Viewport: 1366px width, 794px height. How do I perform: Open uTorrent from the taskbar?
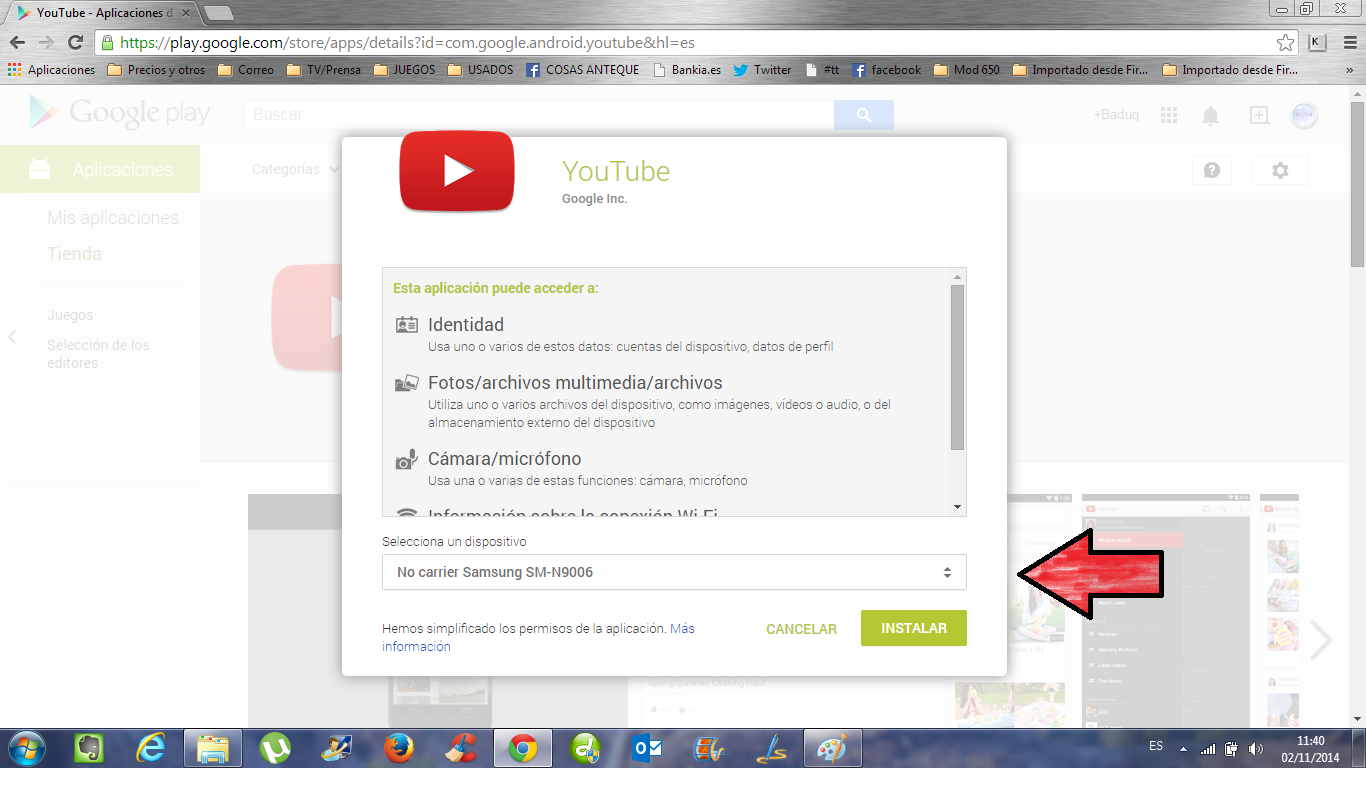(x=274, y=748)
